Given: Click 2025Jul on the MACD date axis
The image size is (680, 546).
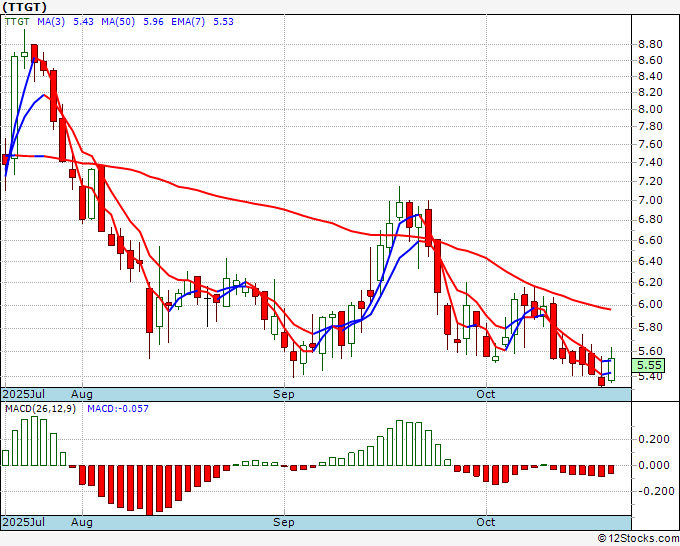Looking at the screenshot, I should click(23, 522).
